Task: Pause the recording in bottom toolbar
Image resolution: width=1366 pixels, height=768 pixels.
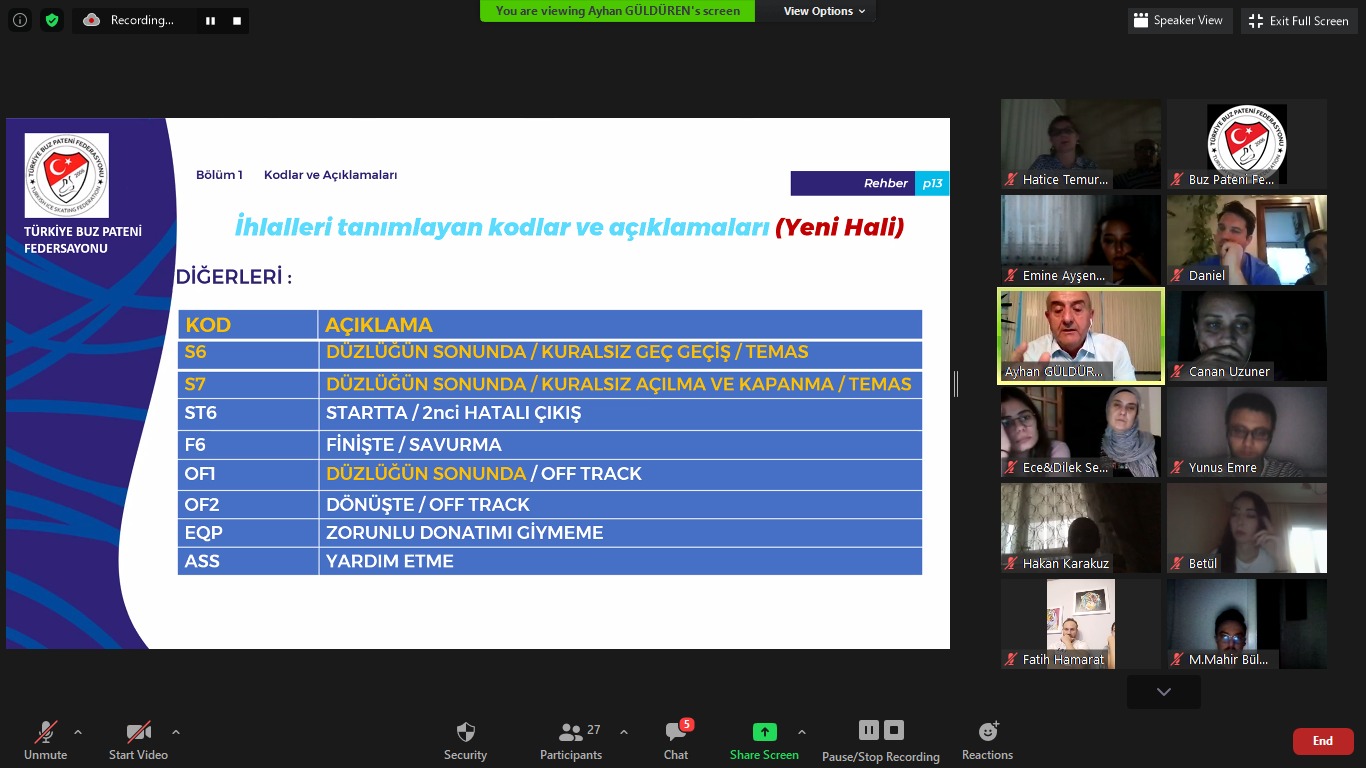Action: pyautogui.click(x=868, y=730)
